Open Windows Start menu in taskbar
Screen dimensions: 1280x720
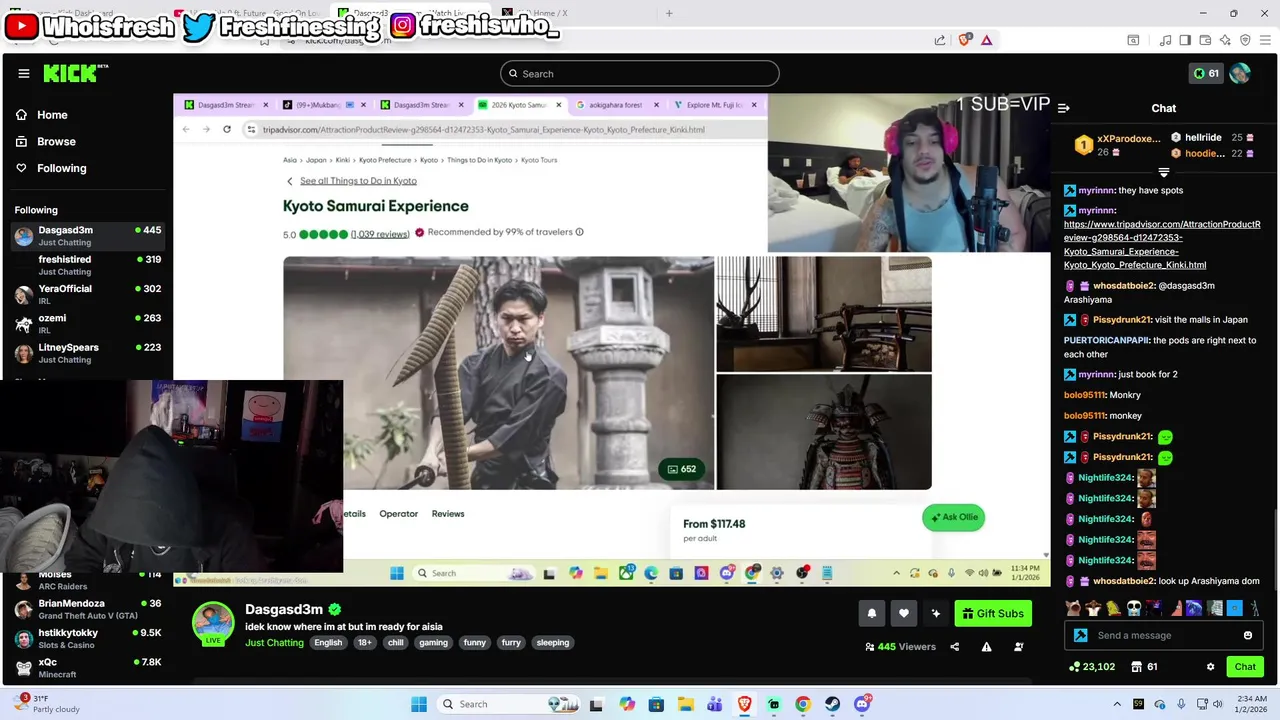click(419, 704)
